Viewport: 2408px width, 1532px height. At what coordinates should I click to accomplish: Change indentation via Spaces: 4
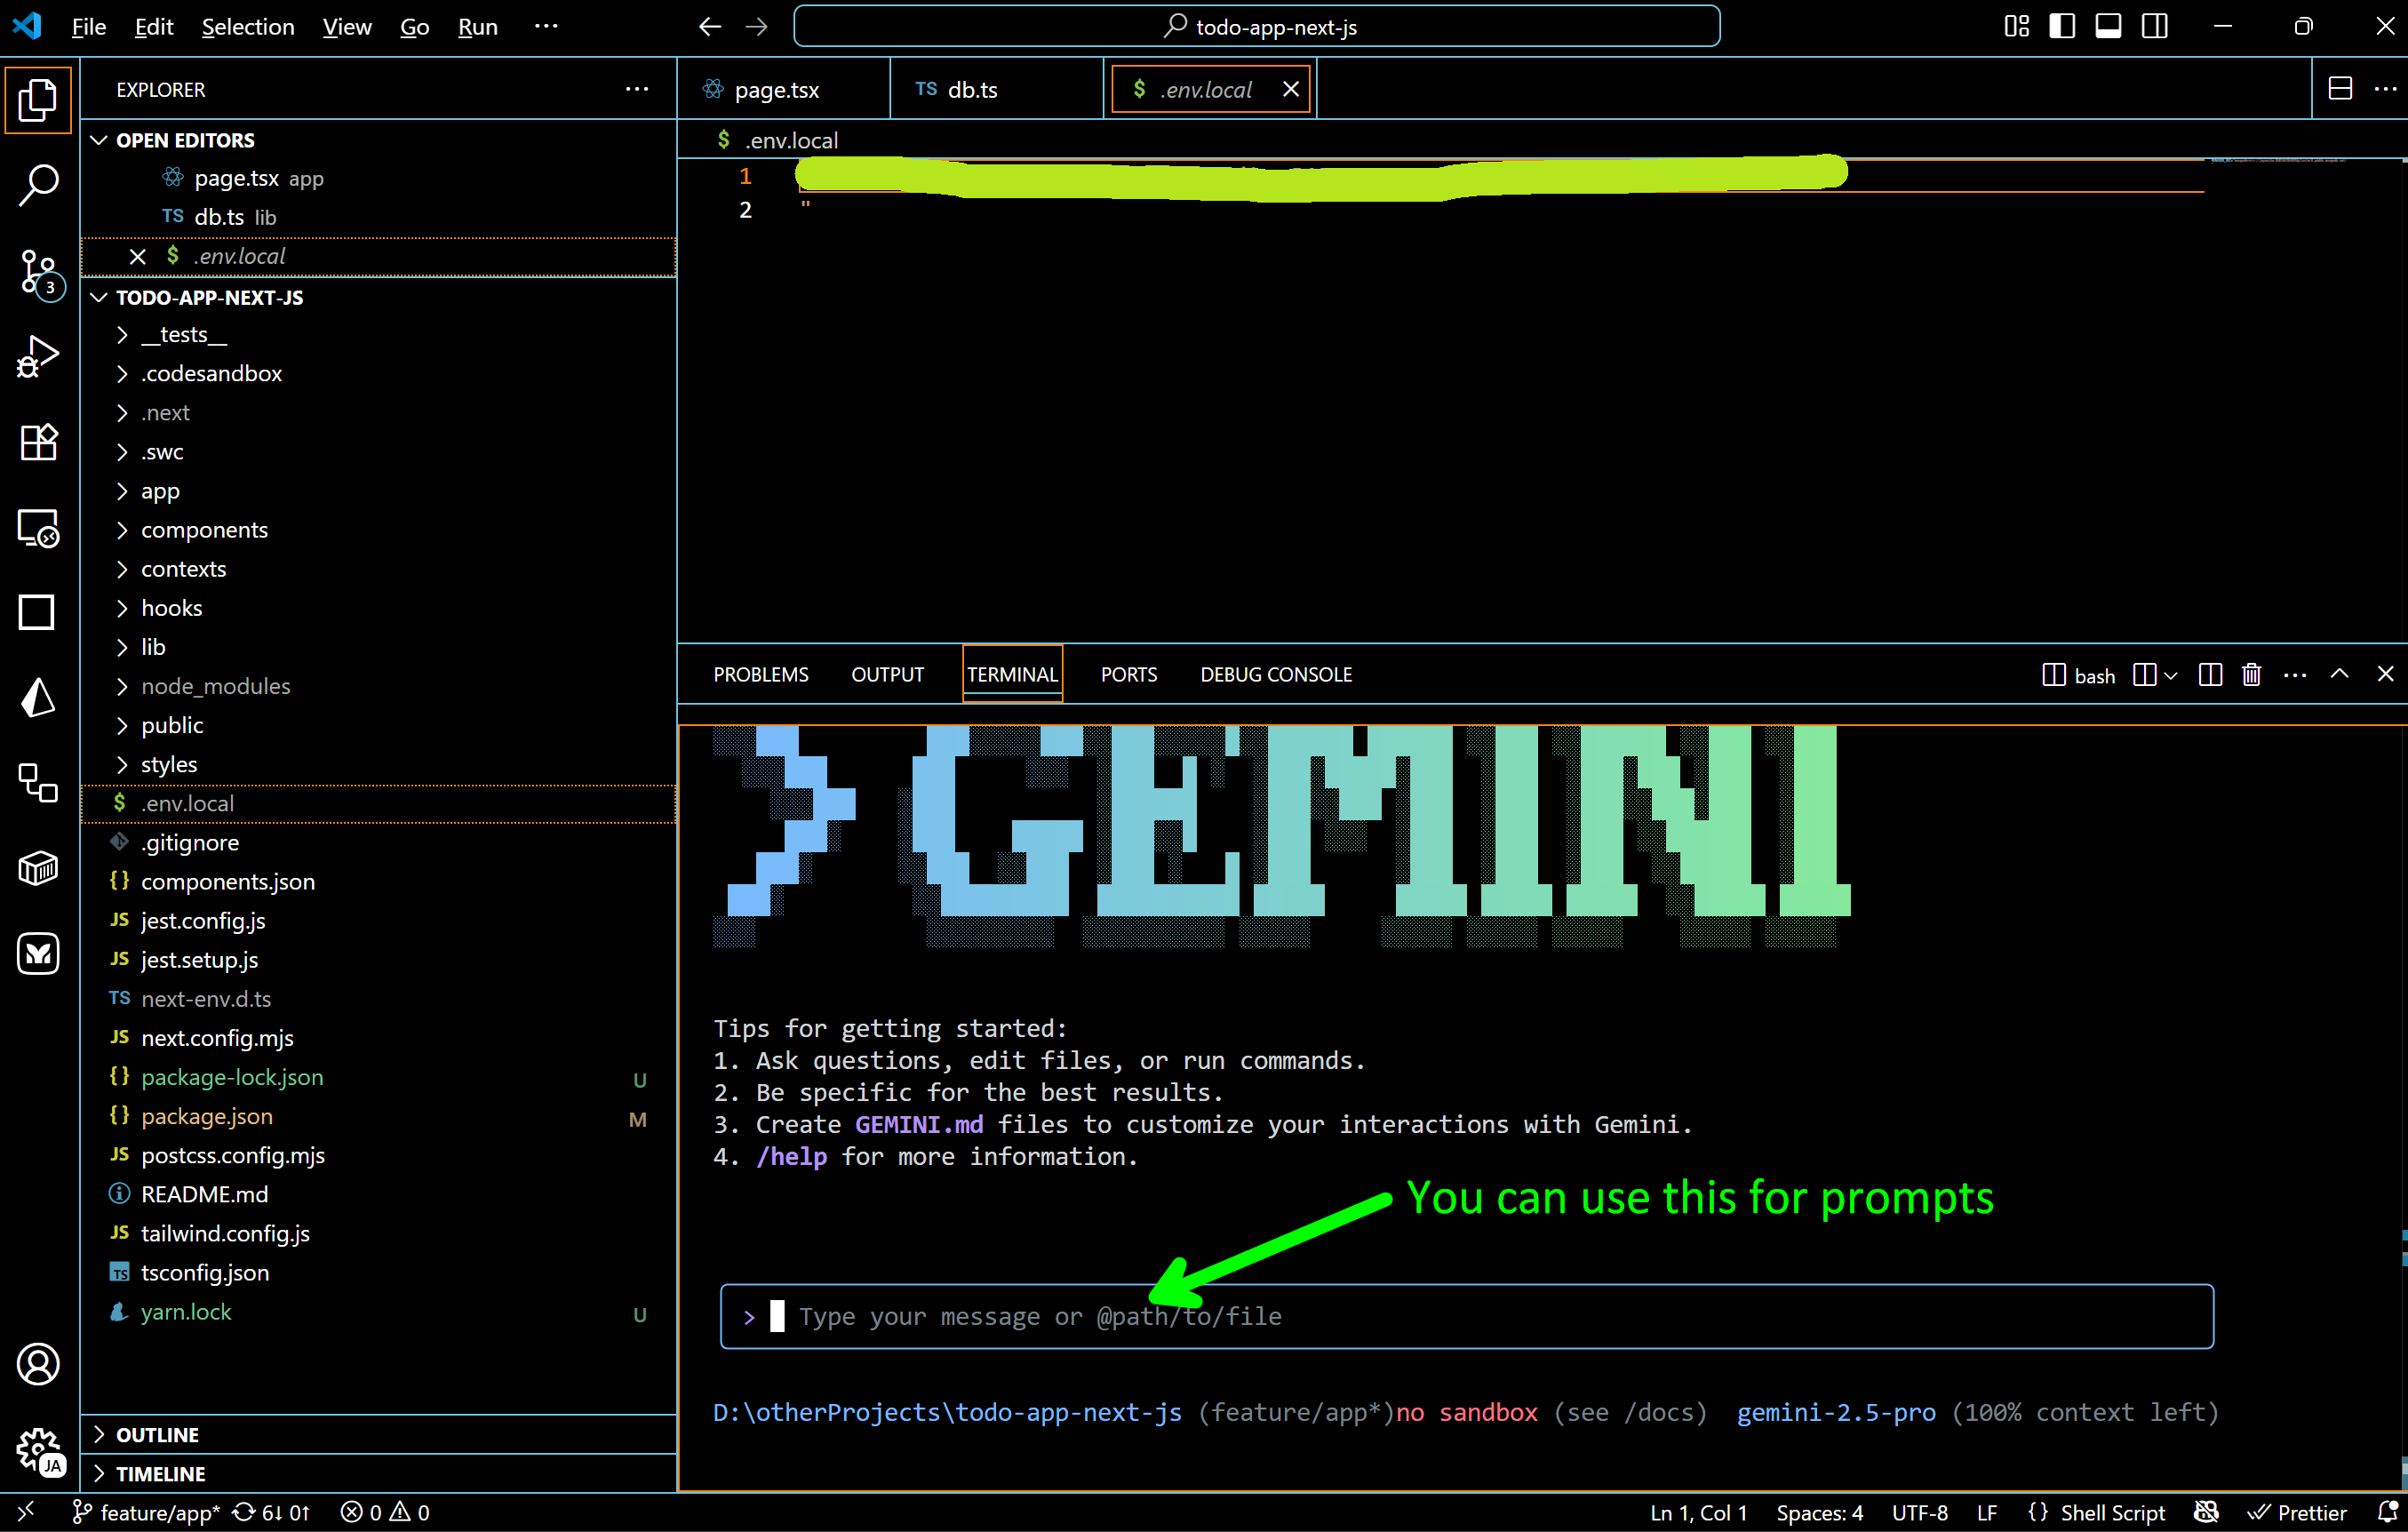point(1820,1512)
